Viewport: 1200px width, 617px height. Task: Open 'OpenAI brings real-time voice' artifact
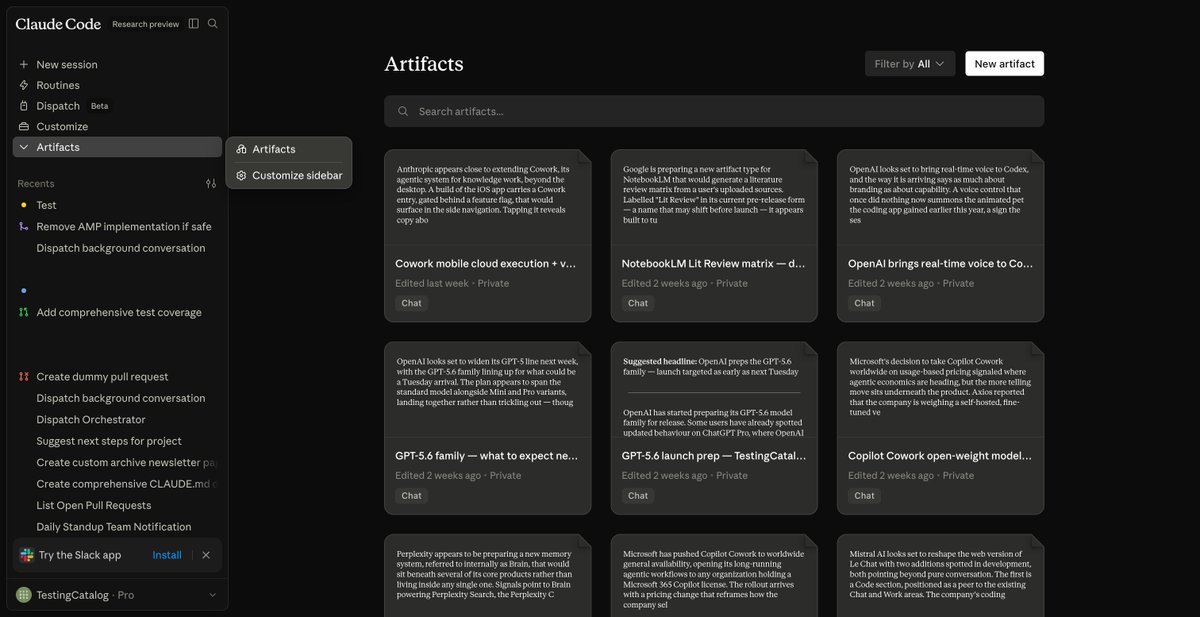pyautogui.click(x=940, y=235)
